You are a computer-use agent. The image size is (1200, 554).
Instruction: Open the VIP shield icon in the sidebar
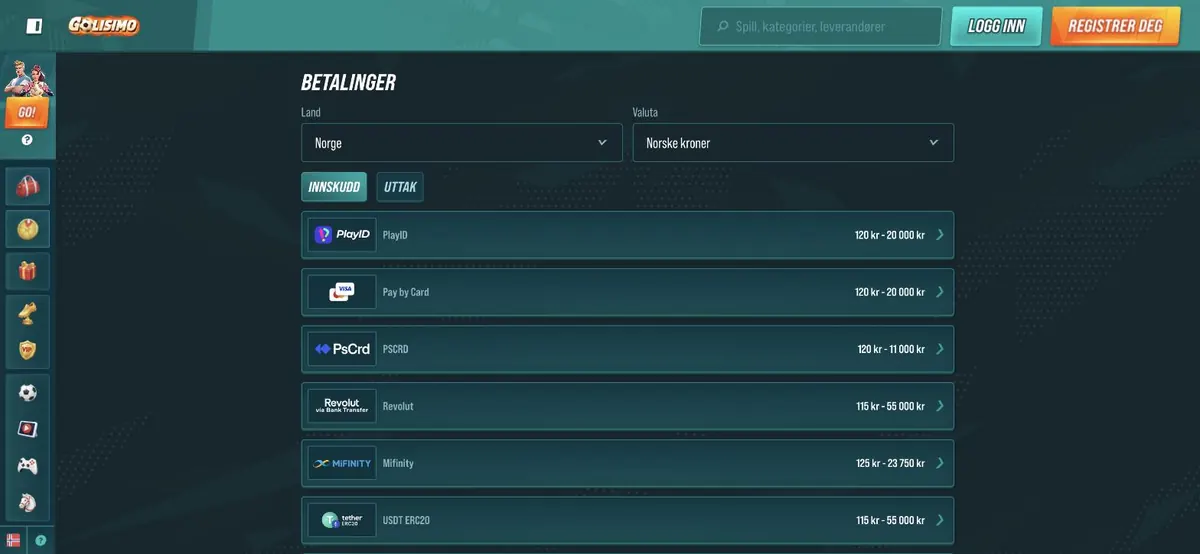point(27,351)
